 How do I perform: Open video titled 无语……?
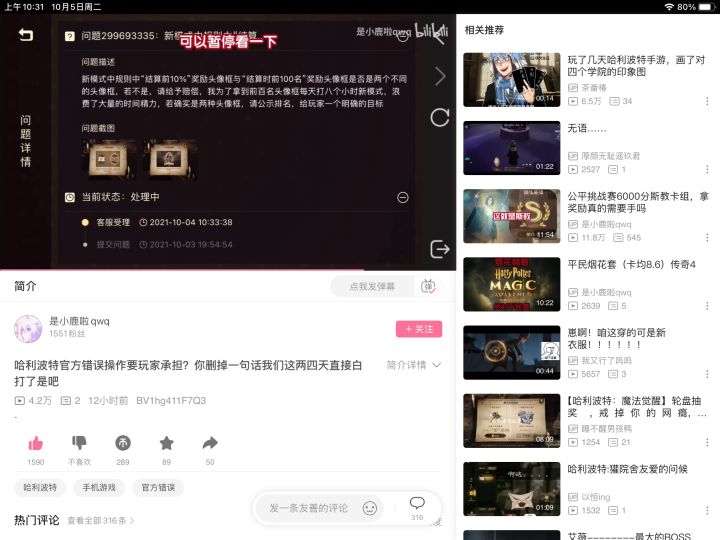click(587, 128)
